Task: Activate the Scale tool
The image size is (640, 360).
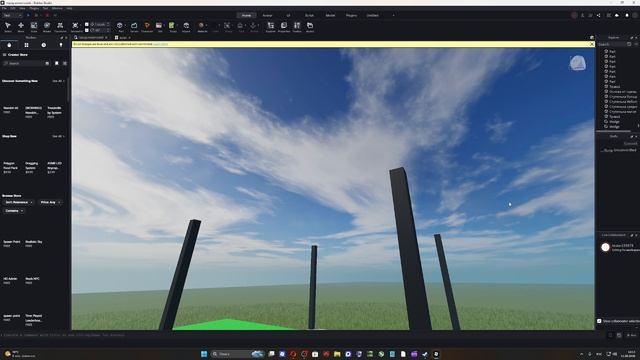Action: 34,27
